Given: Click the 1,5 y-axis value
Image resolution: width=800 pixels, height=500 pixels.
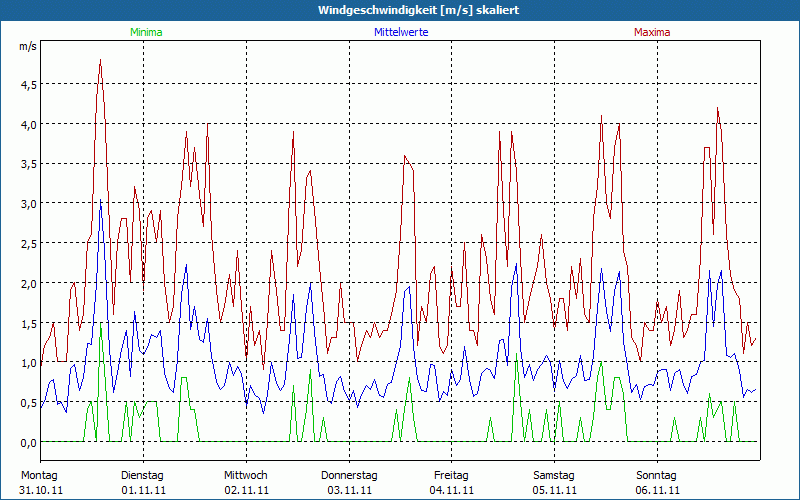Looking at the screenshot, I should point(29,324).
